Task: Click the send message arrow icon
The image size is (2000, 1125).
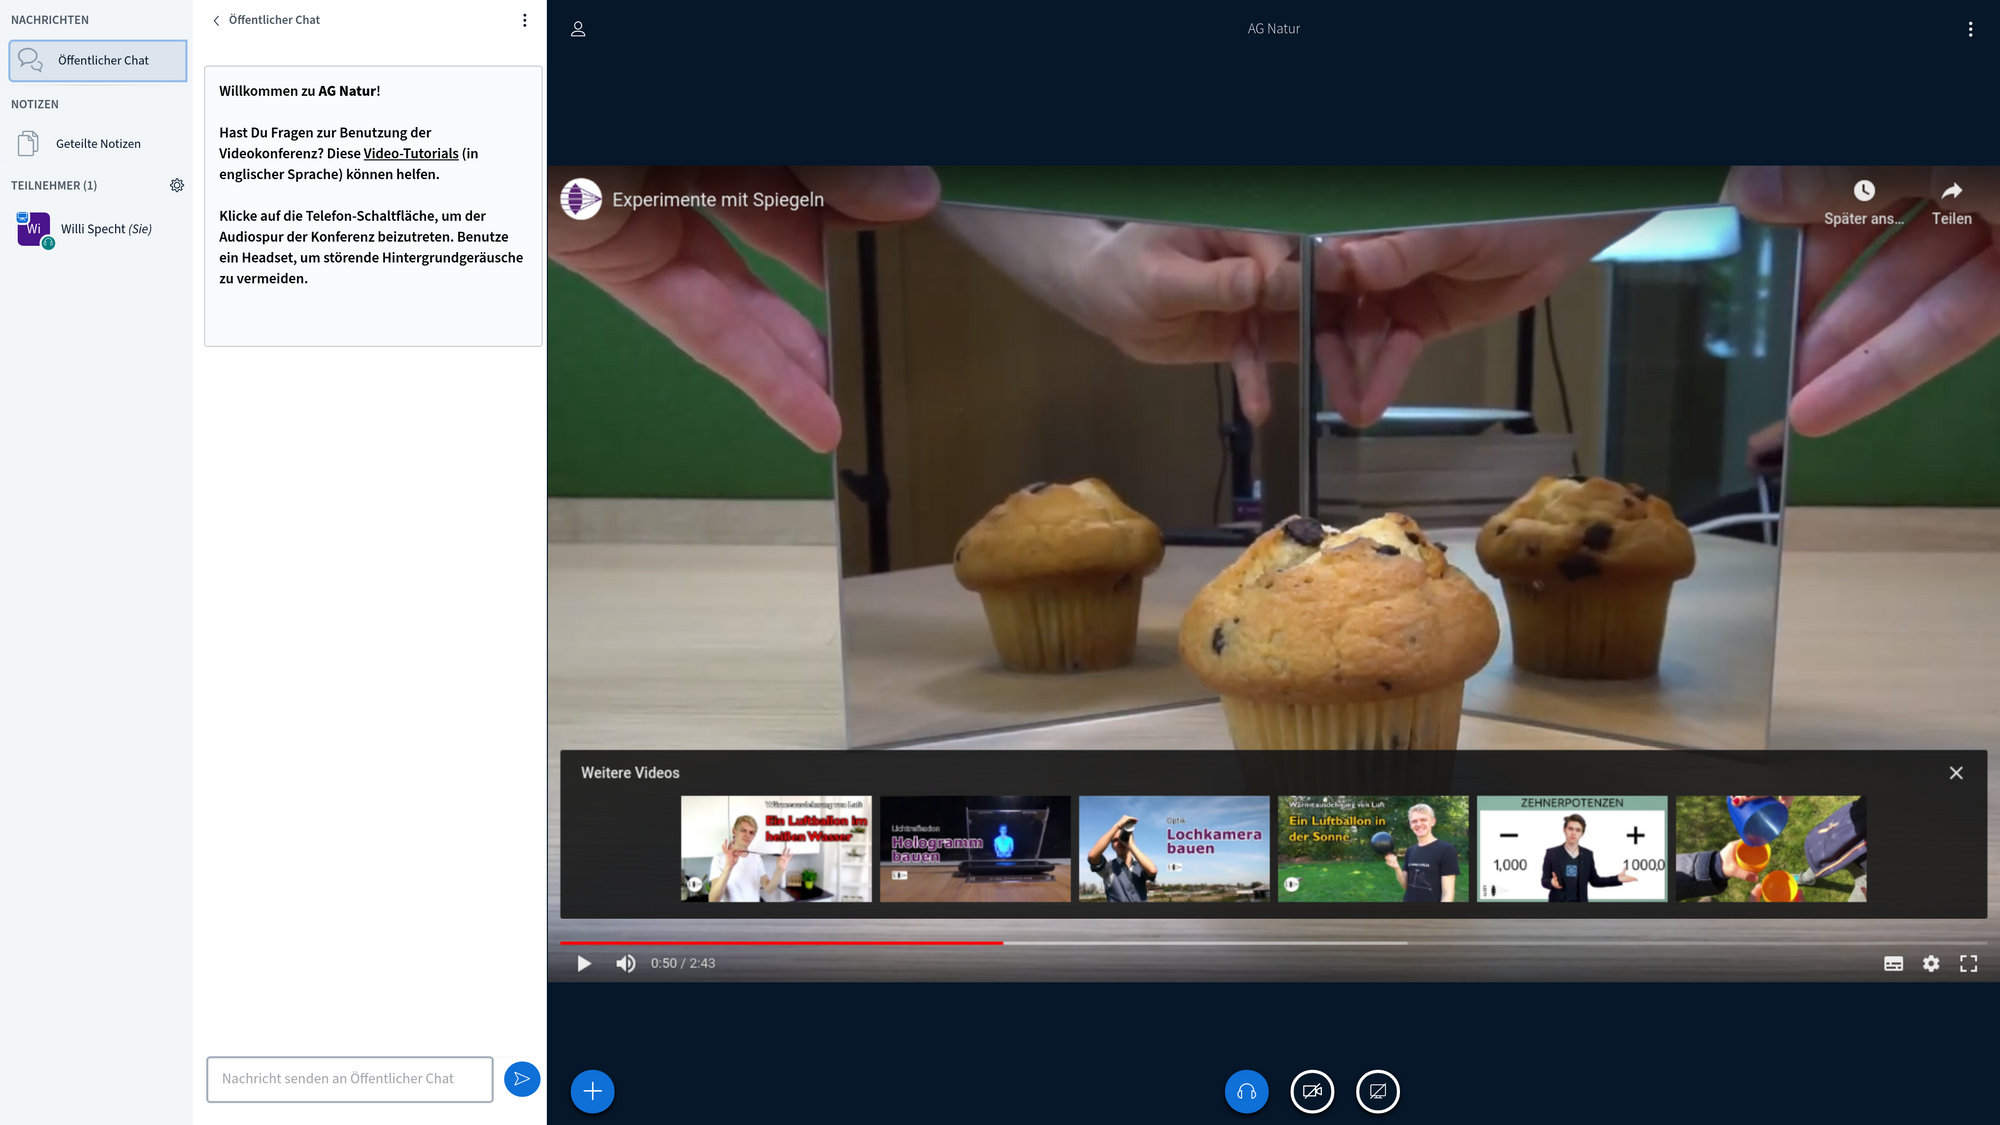Action: tap(522, 1079)
